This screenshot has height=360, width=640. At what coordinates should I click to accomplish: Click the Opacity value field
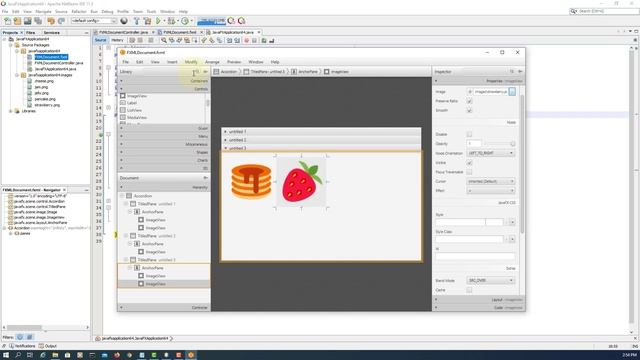click(x=474, y=144)
